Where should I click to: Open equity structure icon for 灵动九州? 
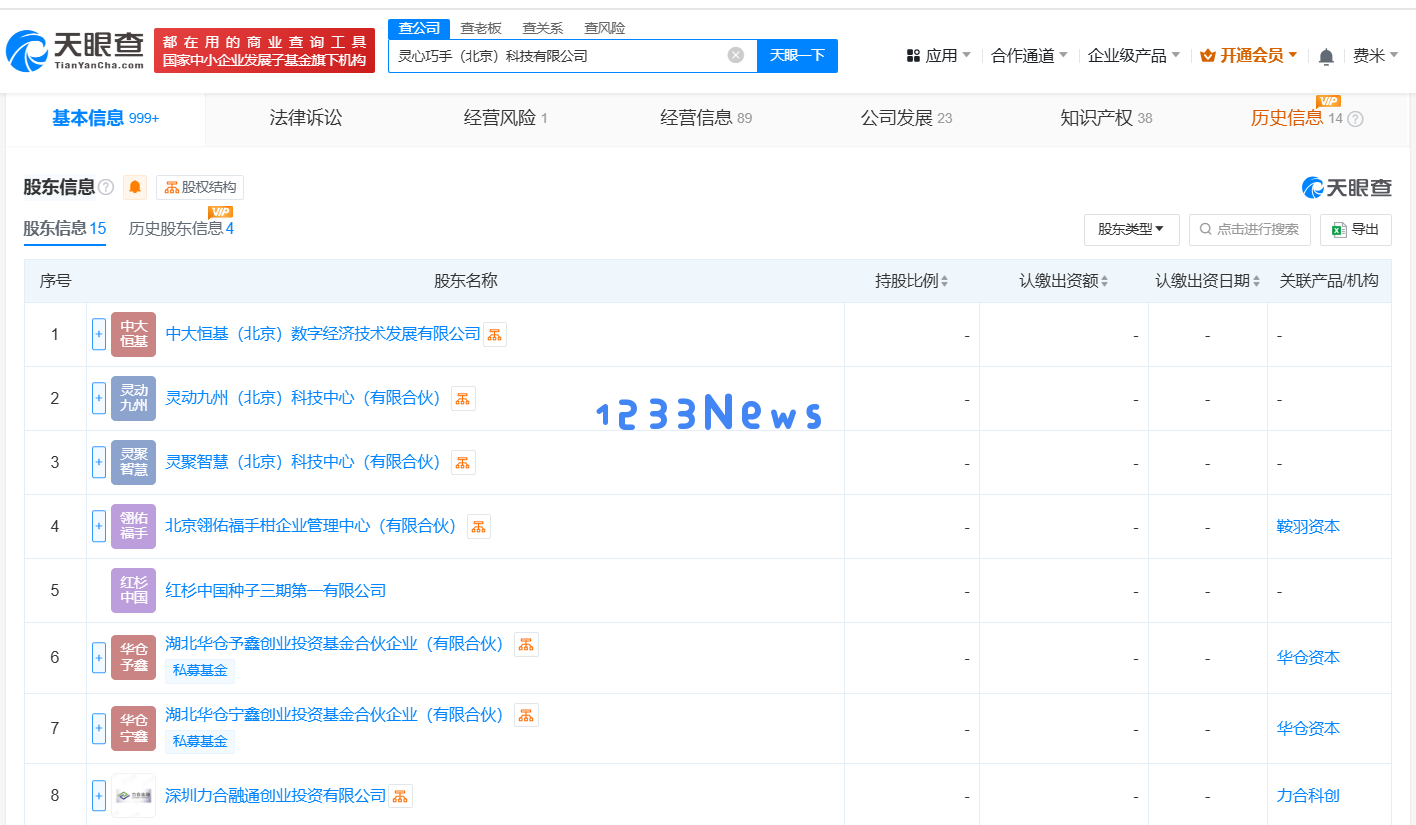click(x=463, y=399)
